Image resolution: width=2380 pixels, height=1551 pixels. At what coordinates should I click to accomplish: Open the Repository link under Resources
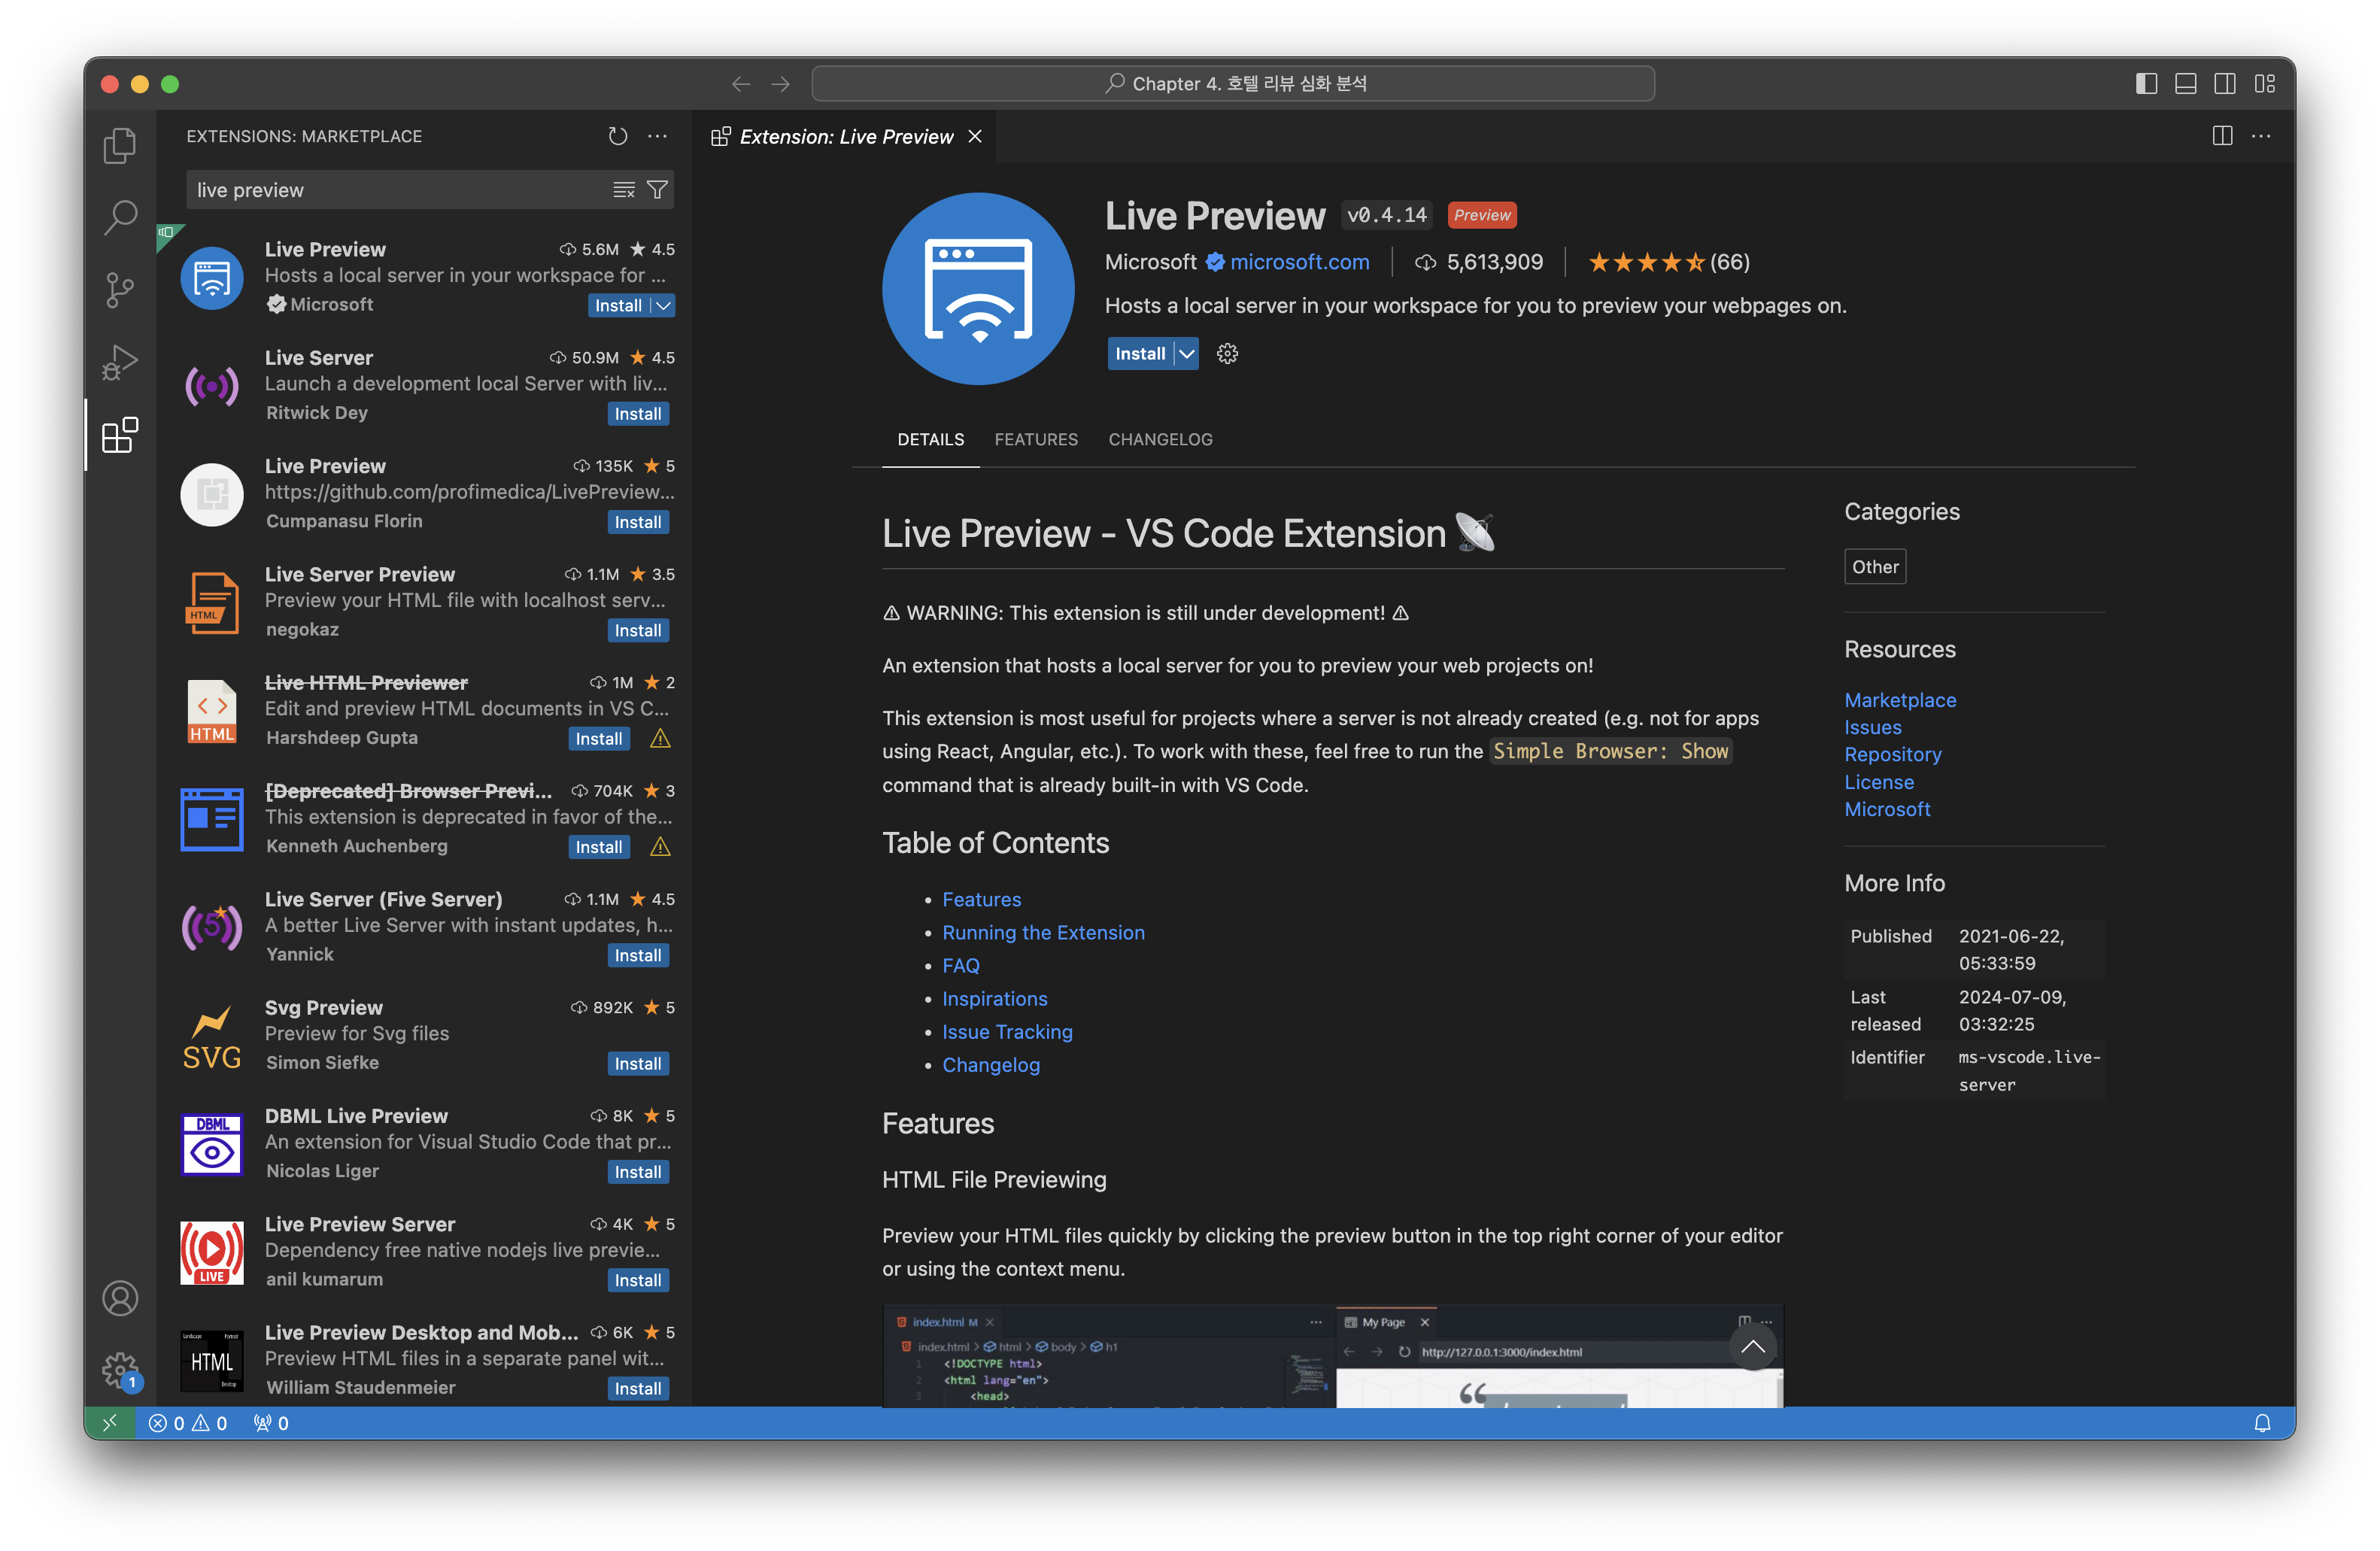coord(1892,755)
